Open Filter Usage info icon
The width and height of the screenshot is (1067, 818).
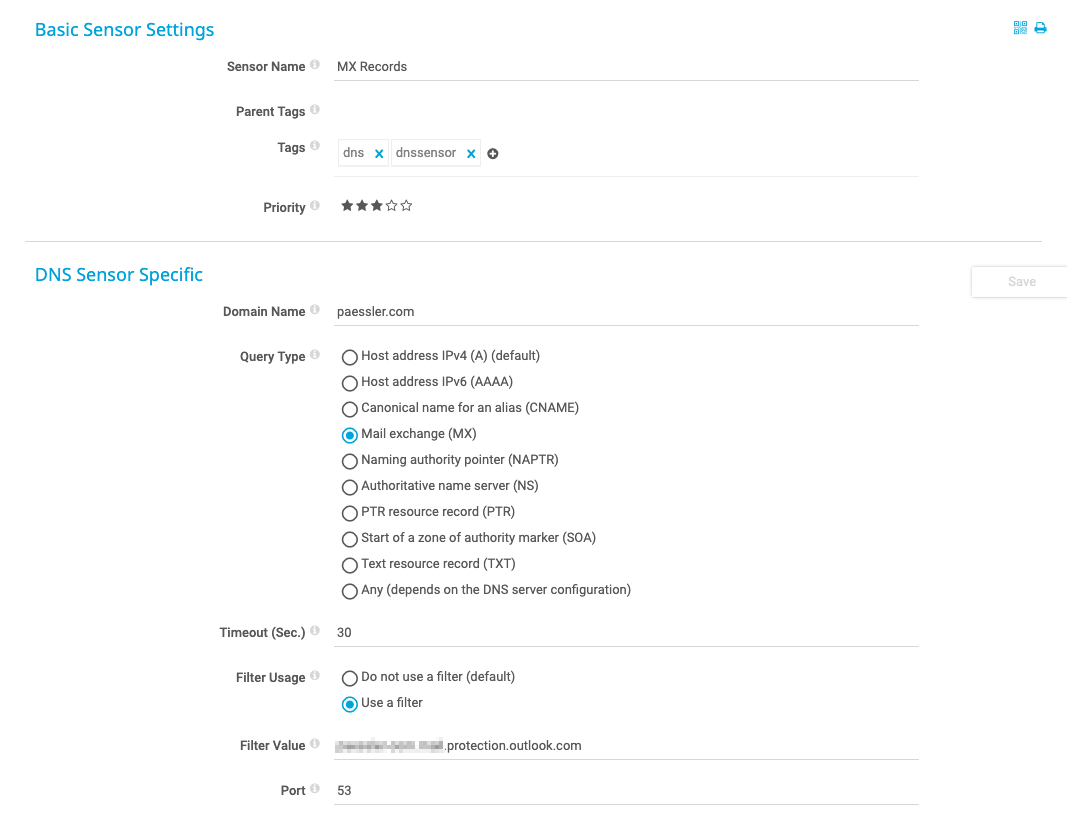point(315,676)
